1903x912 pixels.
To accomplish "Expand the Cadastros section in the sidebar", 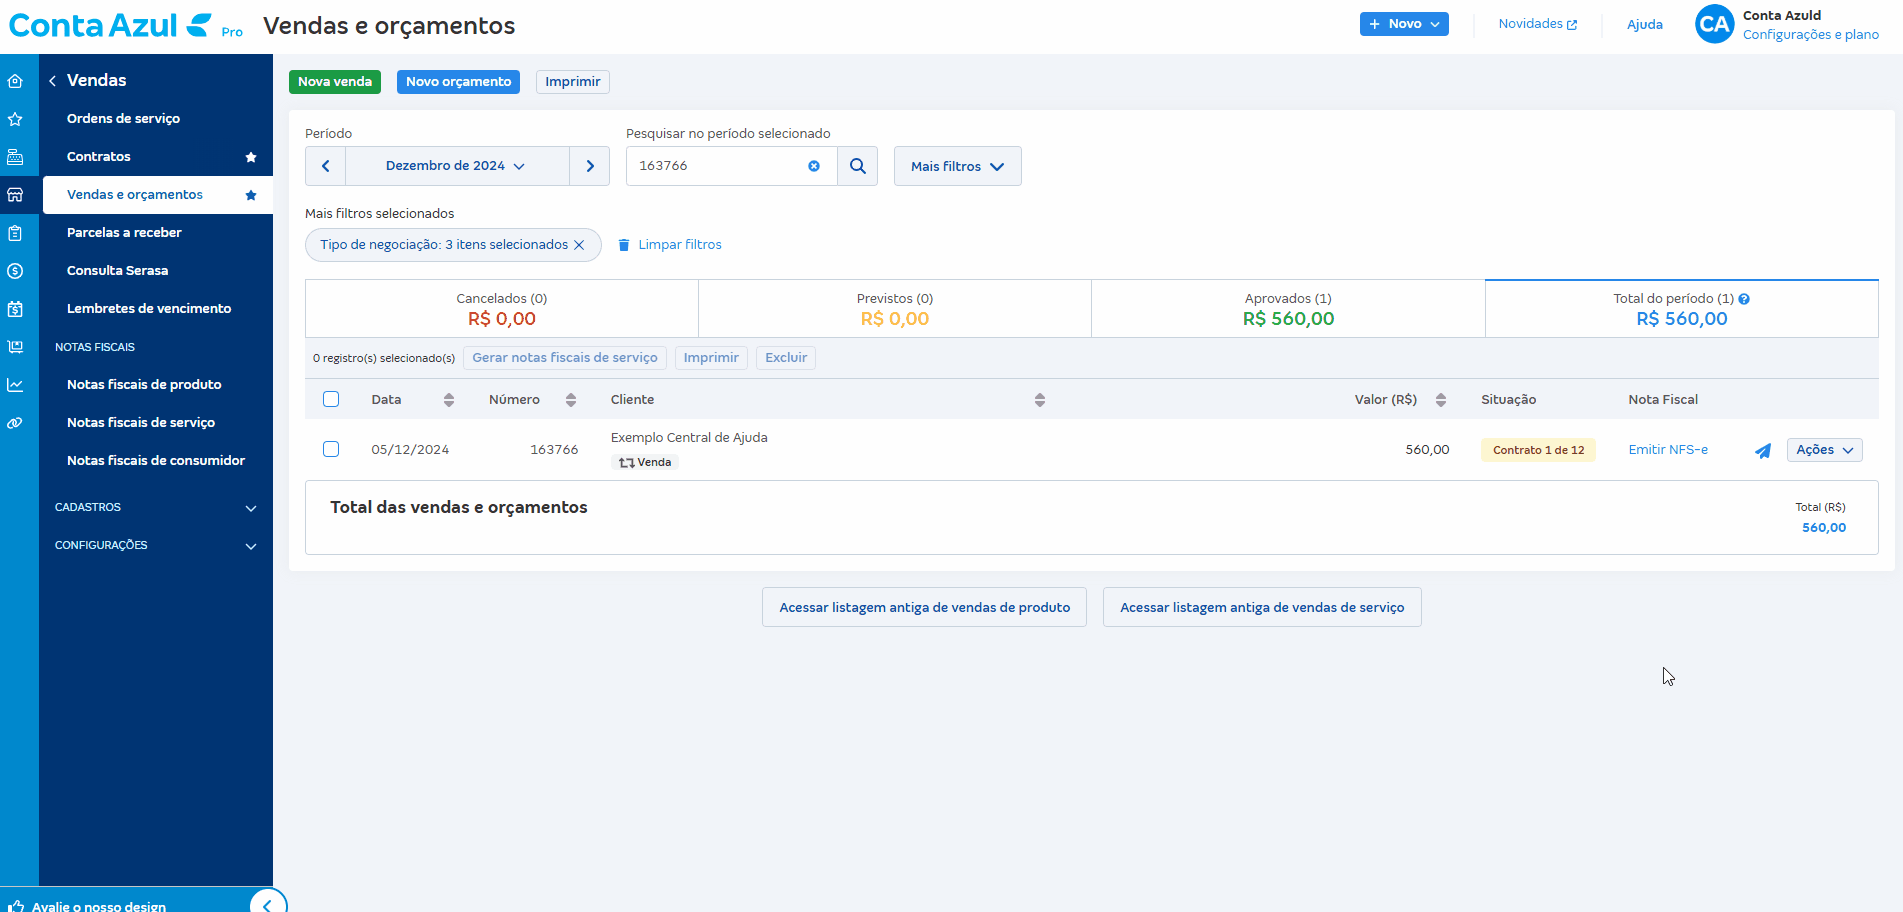I will pos(155,507).
